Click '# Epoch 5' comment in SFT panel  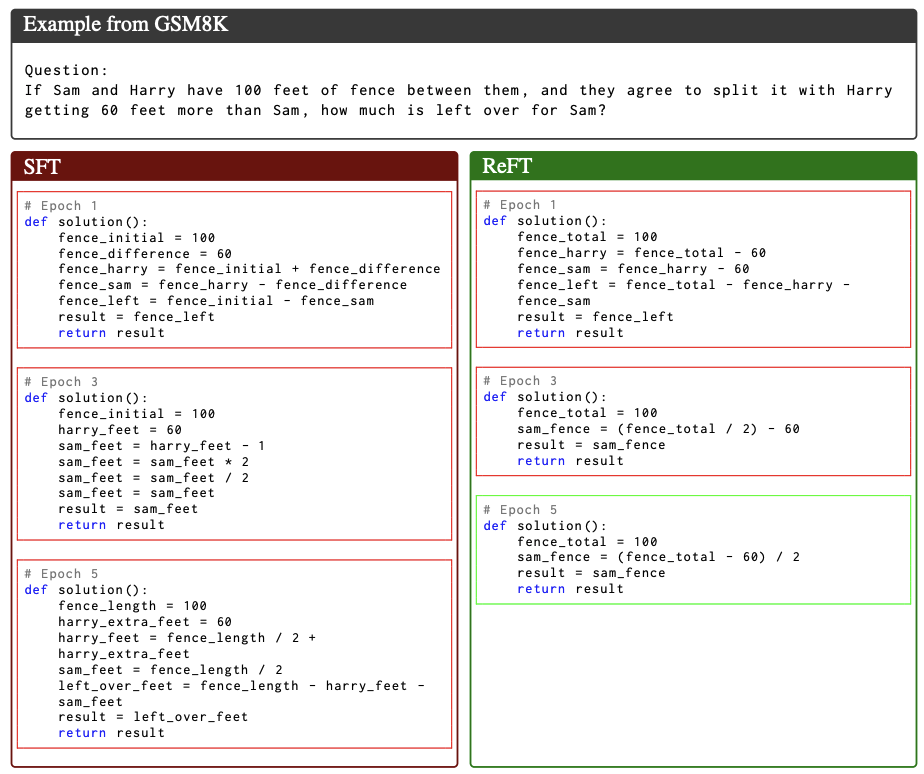[x=61, y=574]
